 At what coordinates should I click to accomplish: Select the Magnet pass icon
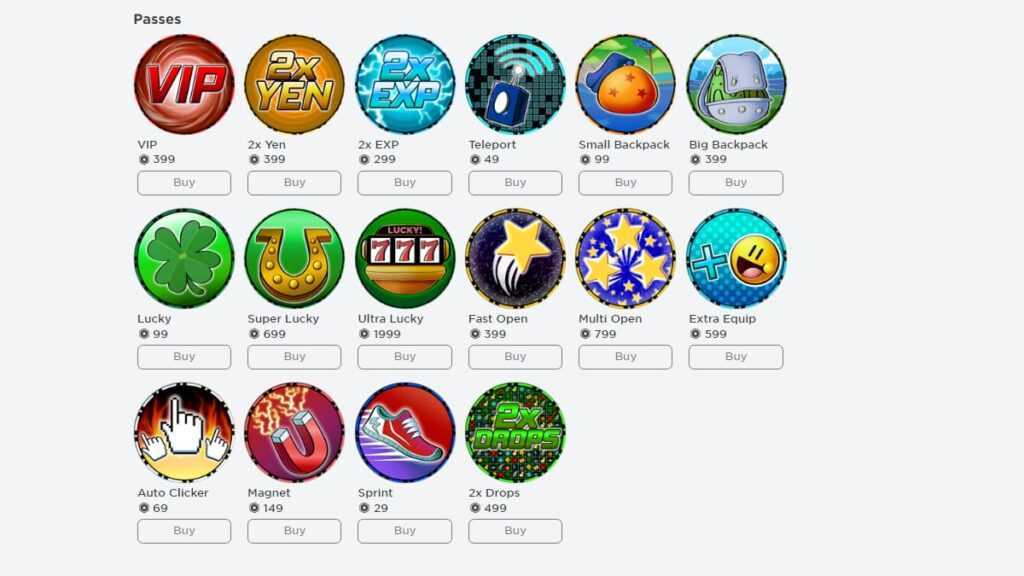[295, 432]
